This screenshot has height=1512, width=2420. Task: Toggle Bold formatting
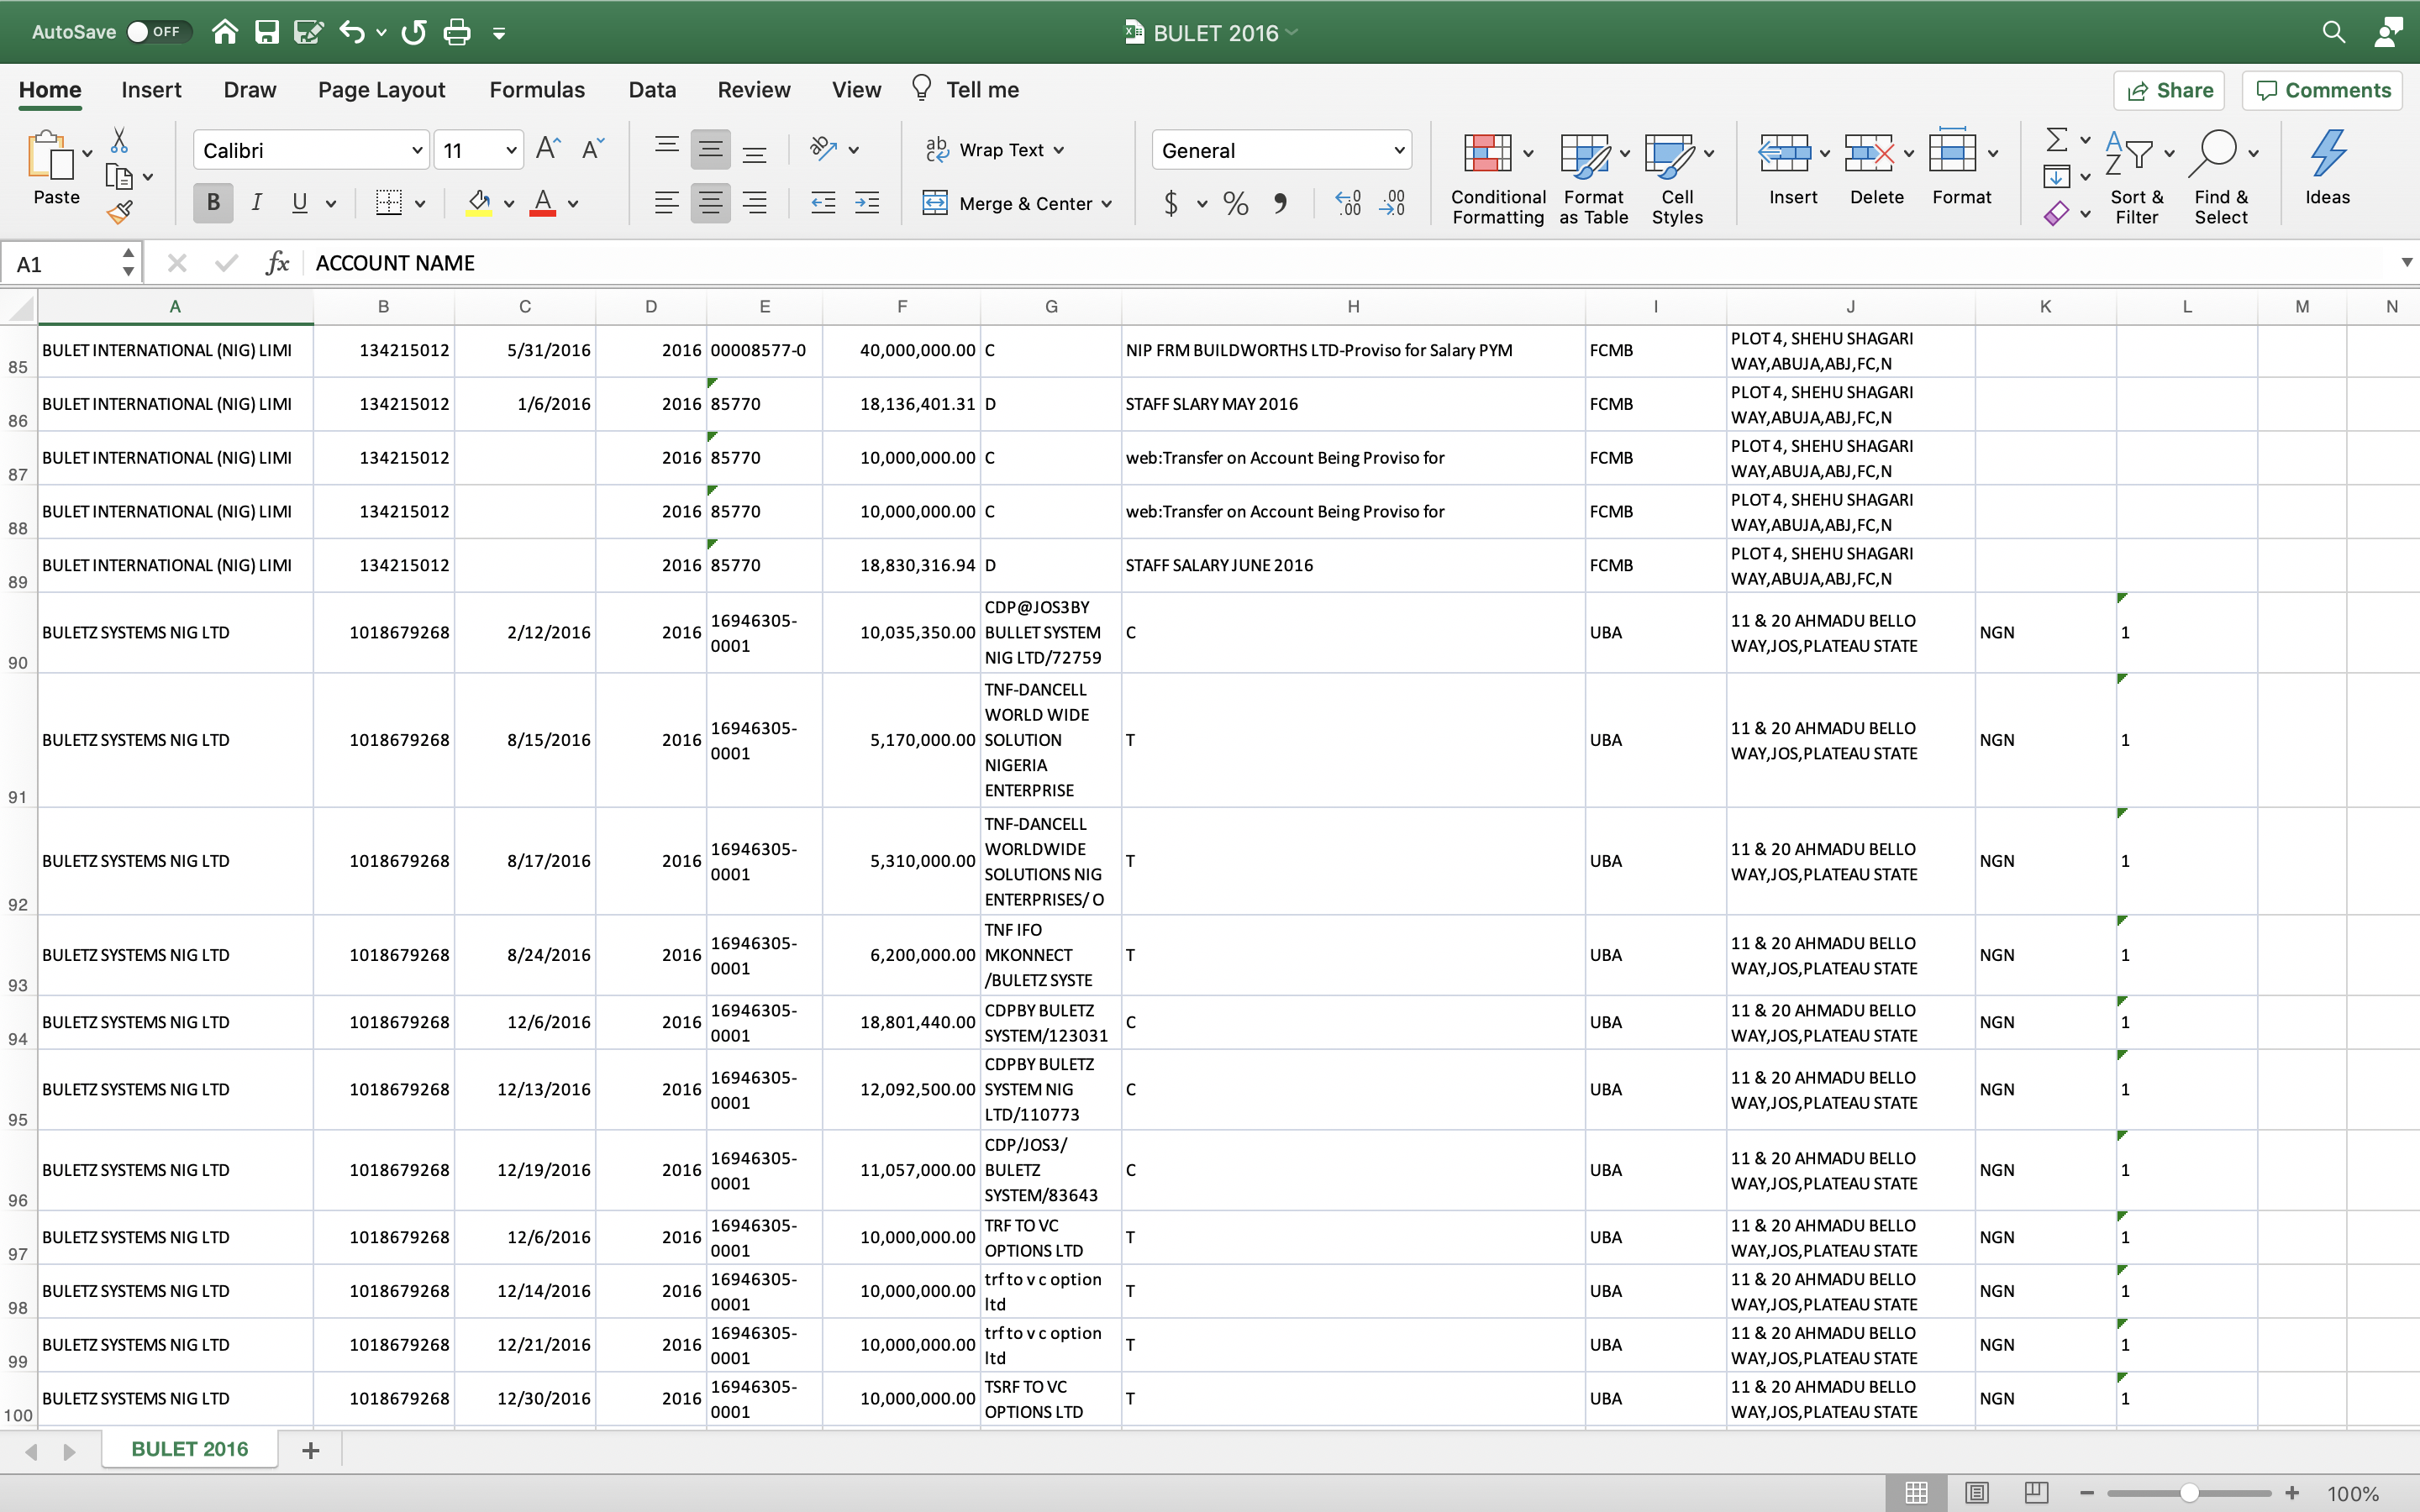point(213,203)
